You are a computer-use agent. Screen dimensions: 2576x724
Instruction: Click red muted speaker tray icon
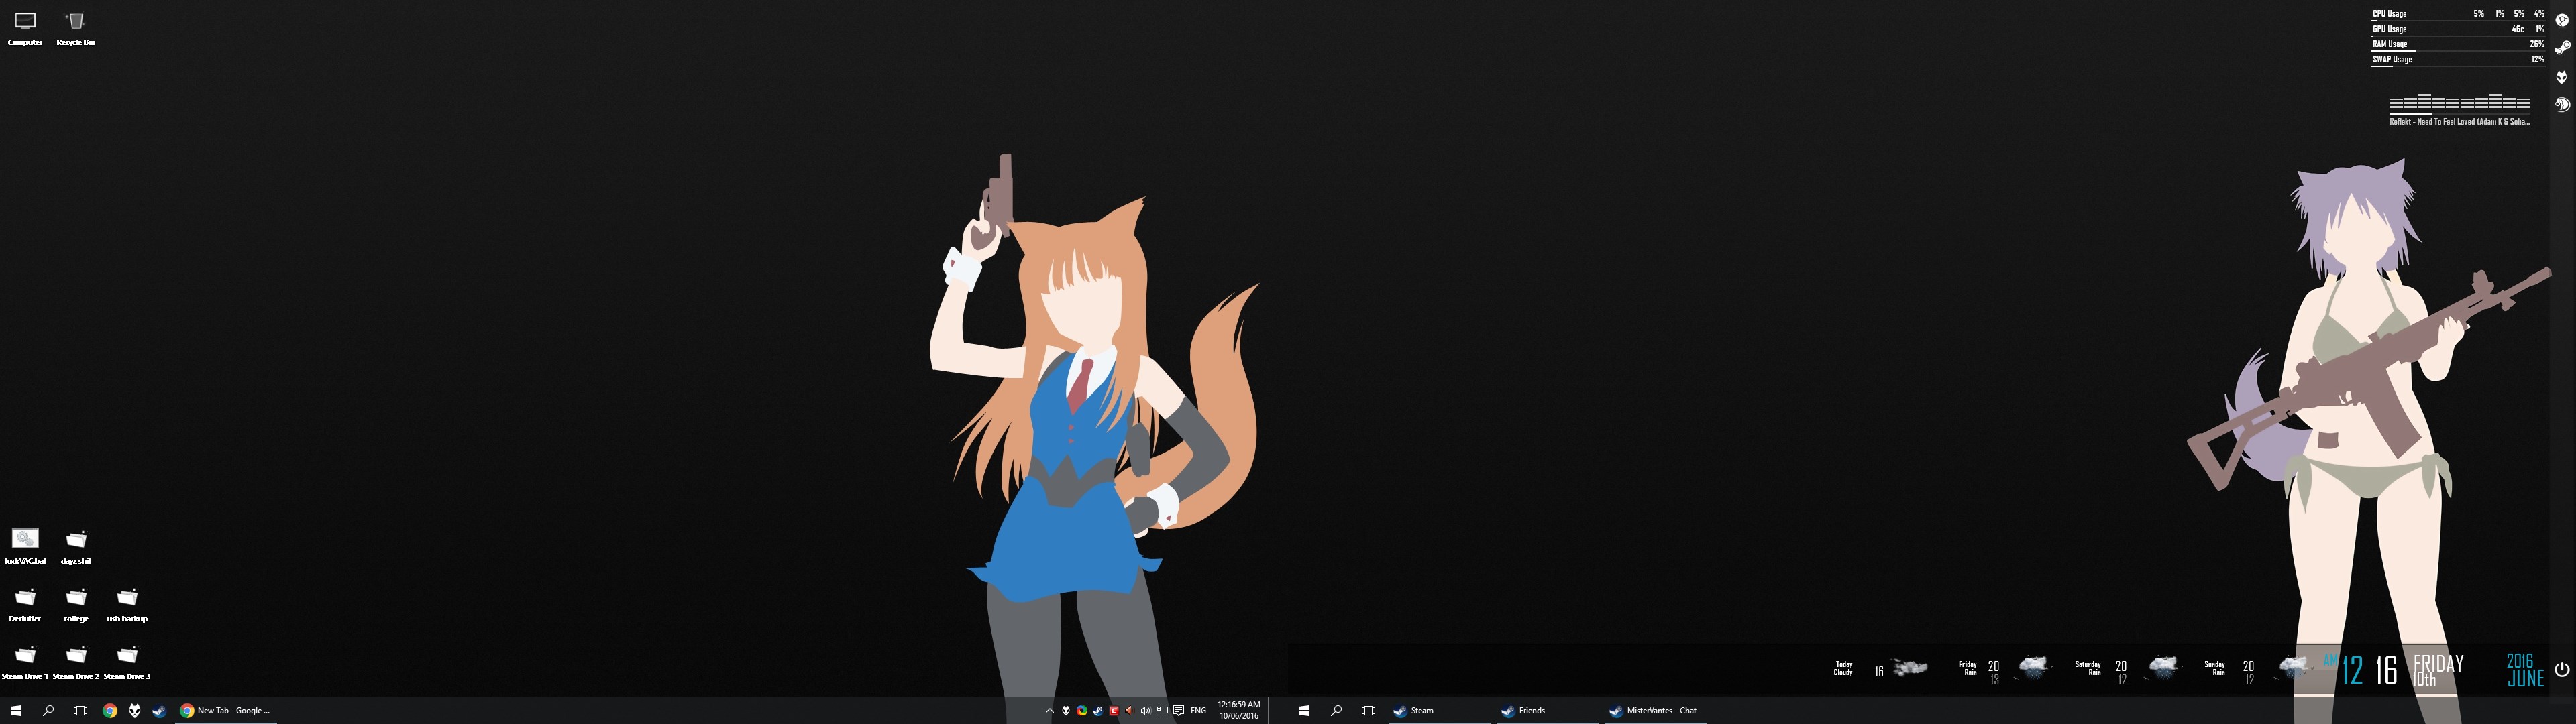pos(1129,711)
